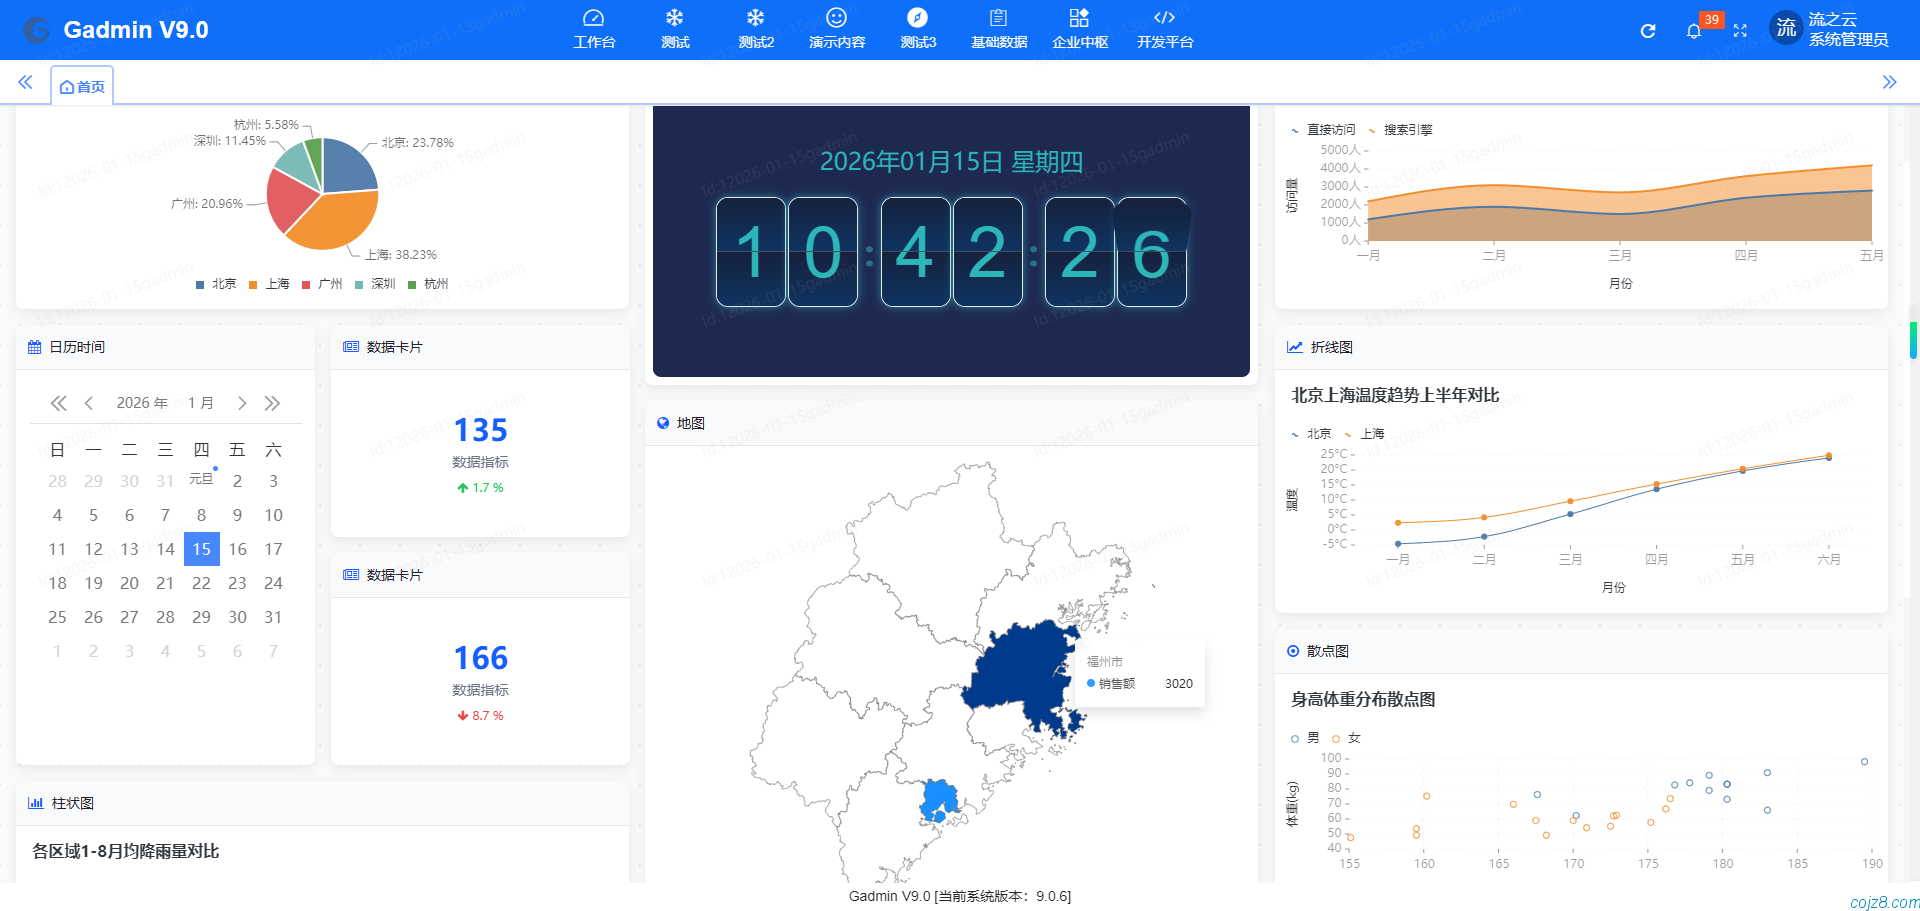This screenshot has width=1920, height=911.
Task: Toggle the 搜索引擎 legend in the area chart
Action: [x=1407, y=129]
